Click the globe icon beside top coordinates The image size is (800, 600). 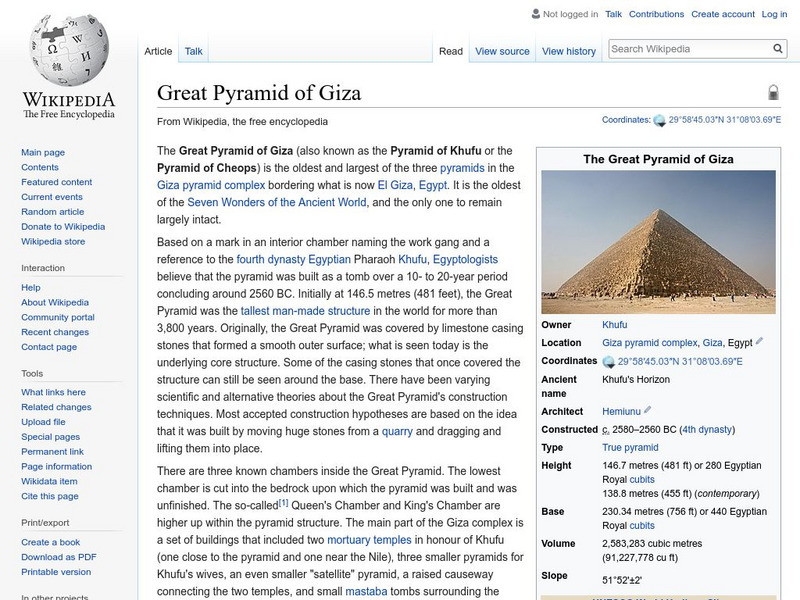[x=659, y=120]
